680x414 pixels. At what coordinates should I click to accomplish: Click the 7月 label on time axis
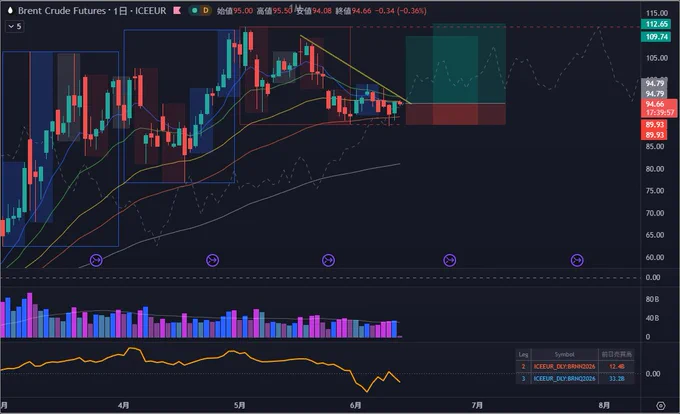[x=477, y=406]
